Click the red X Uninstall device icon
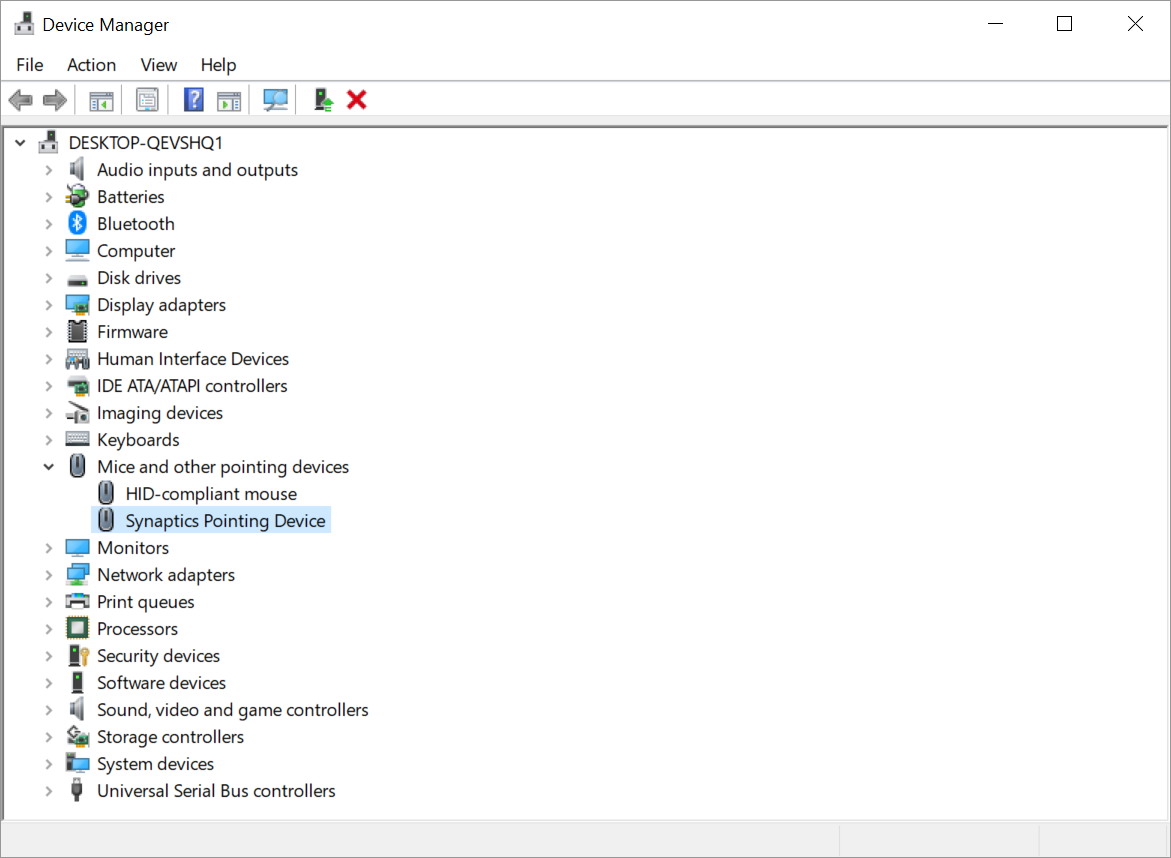 (357, 99)
